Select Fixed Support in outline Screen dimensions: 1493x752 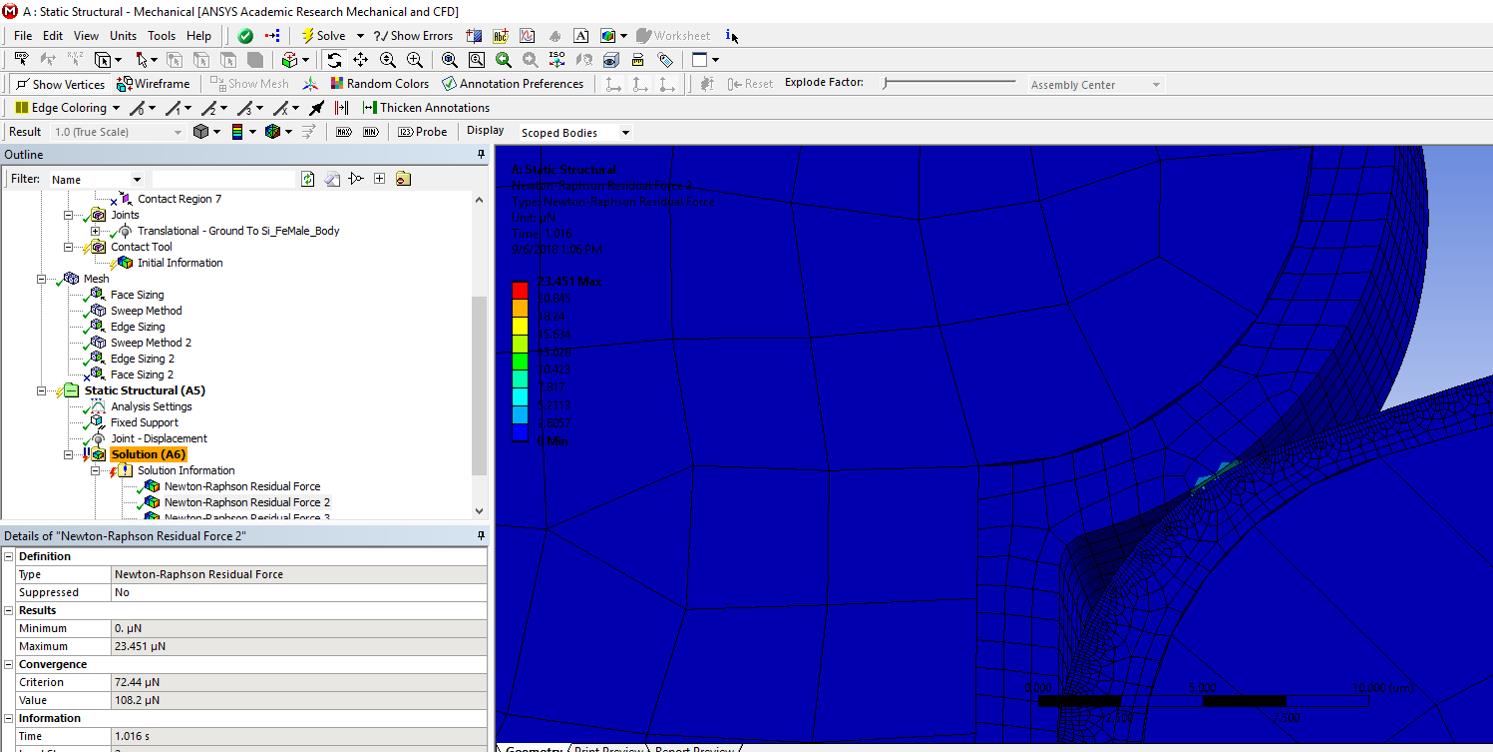[144, 423]
